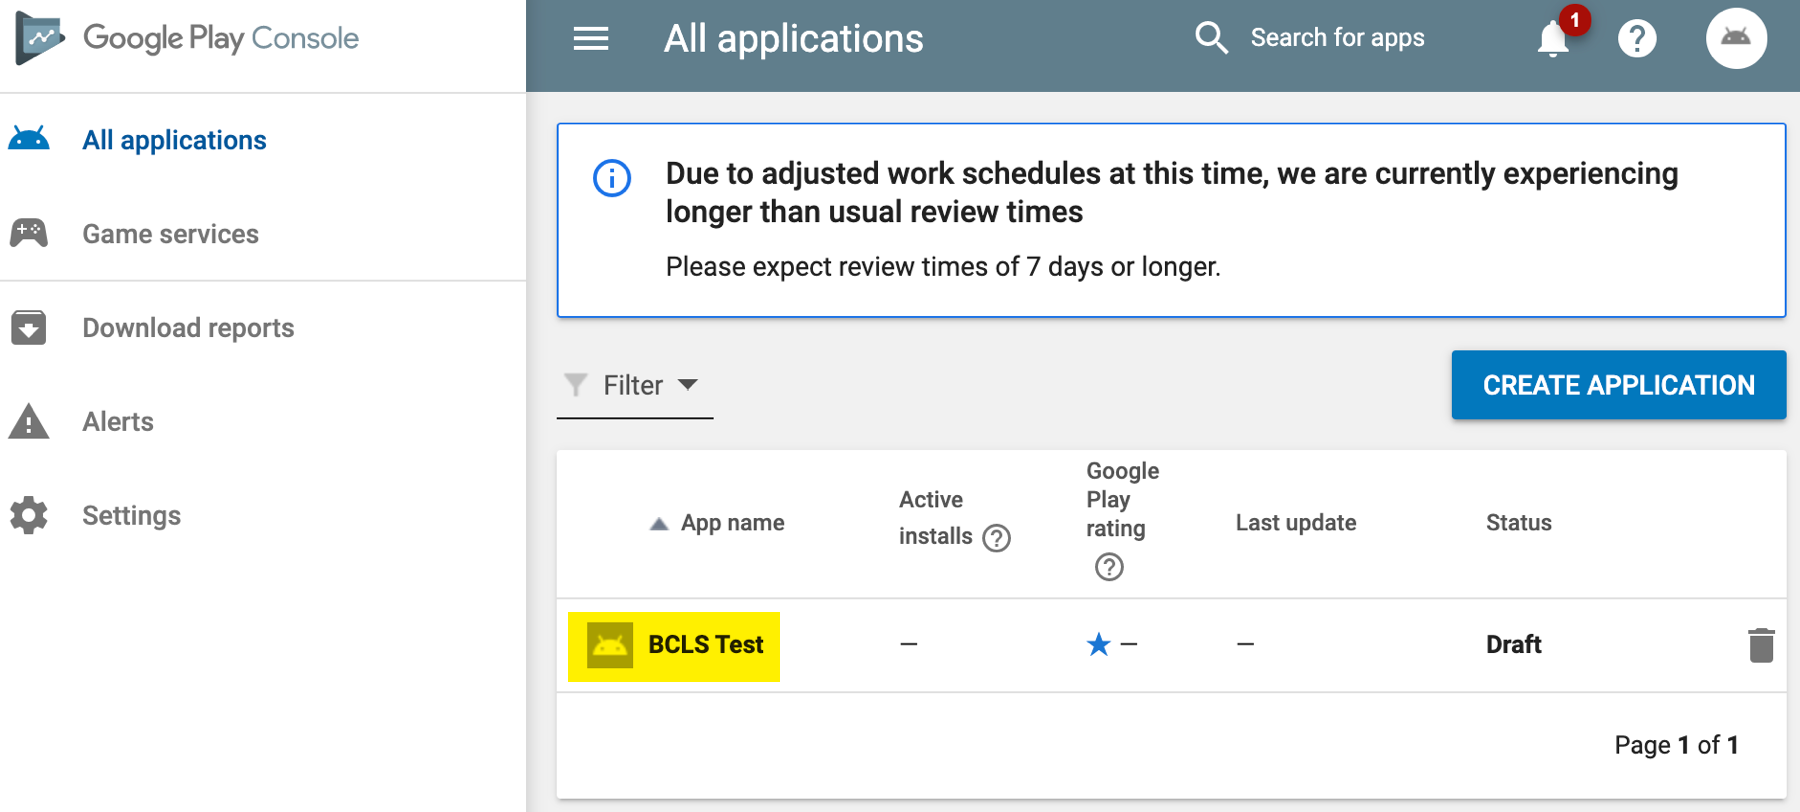This screenshot has width=1800, height=812.
Task: Click the Draft status of BCLS Test
Action: [1513, 645]
